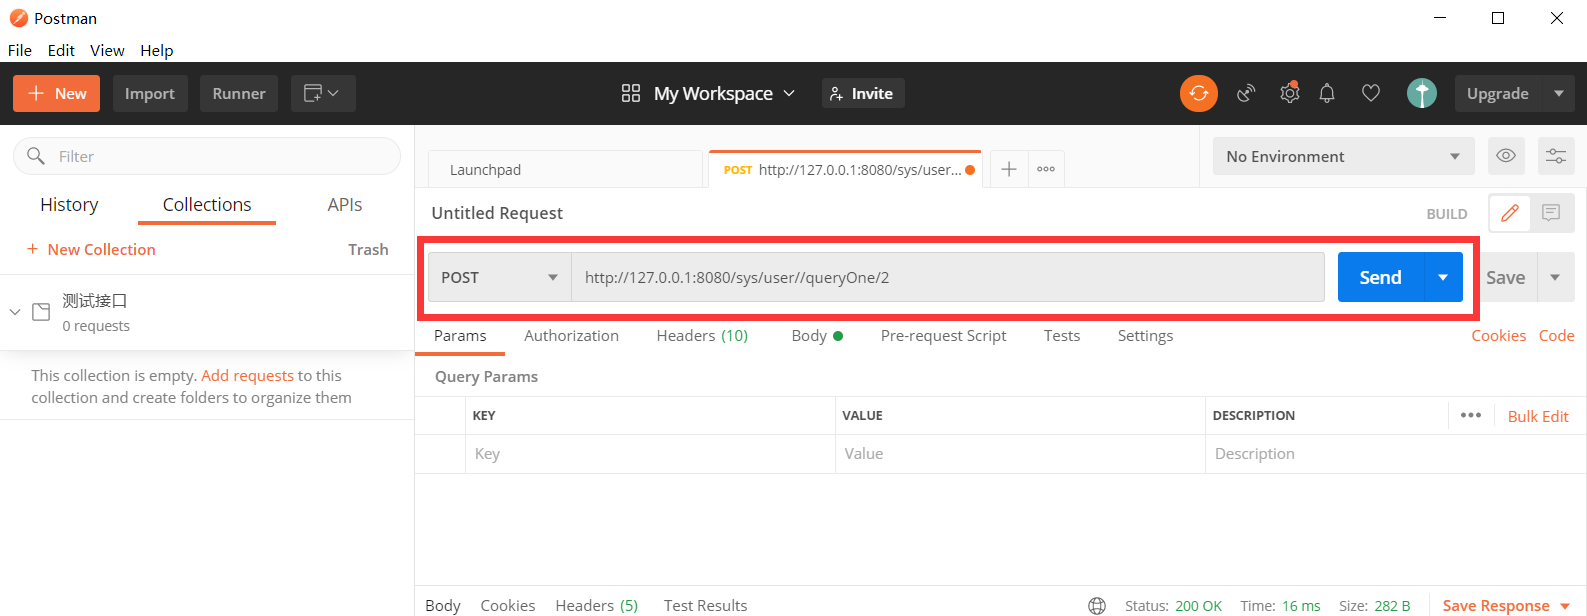Open the View menu
This screenshot has width=1587, height=616.
[107, 50]
